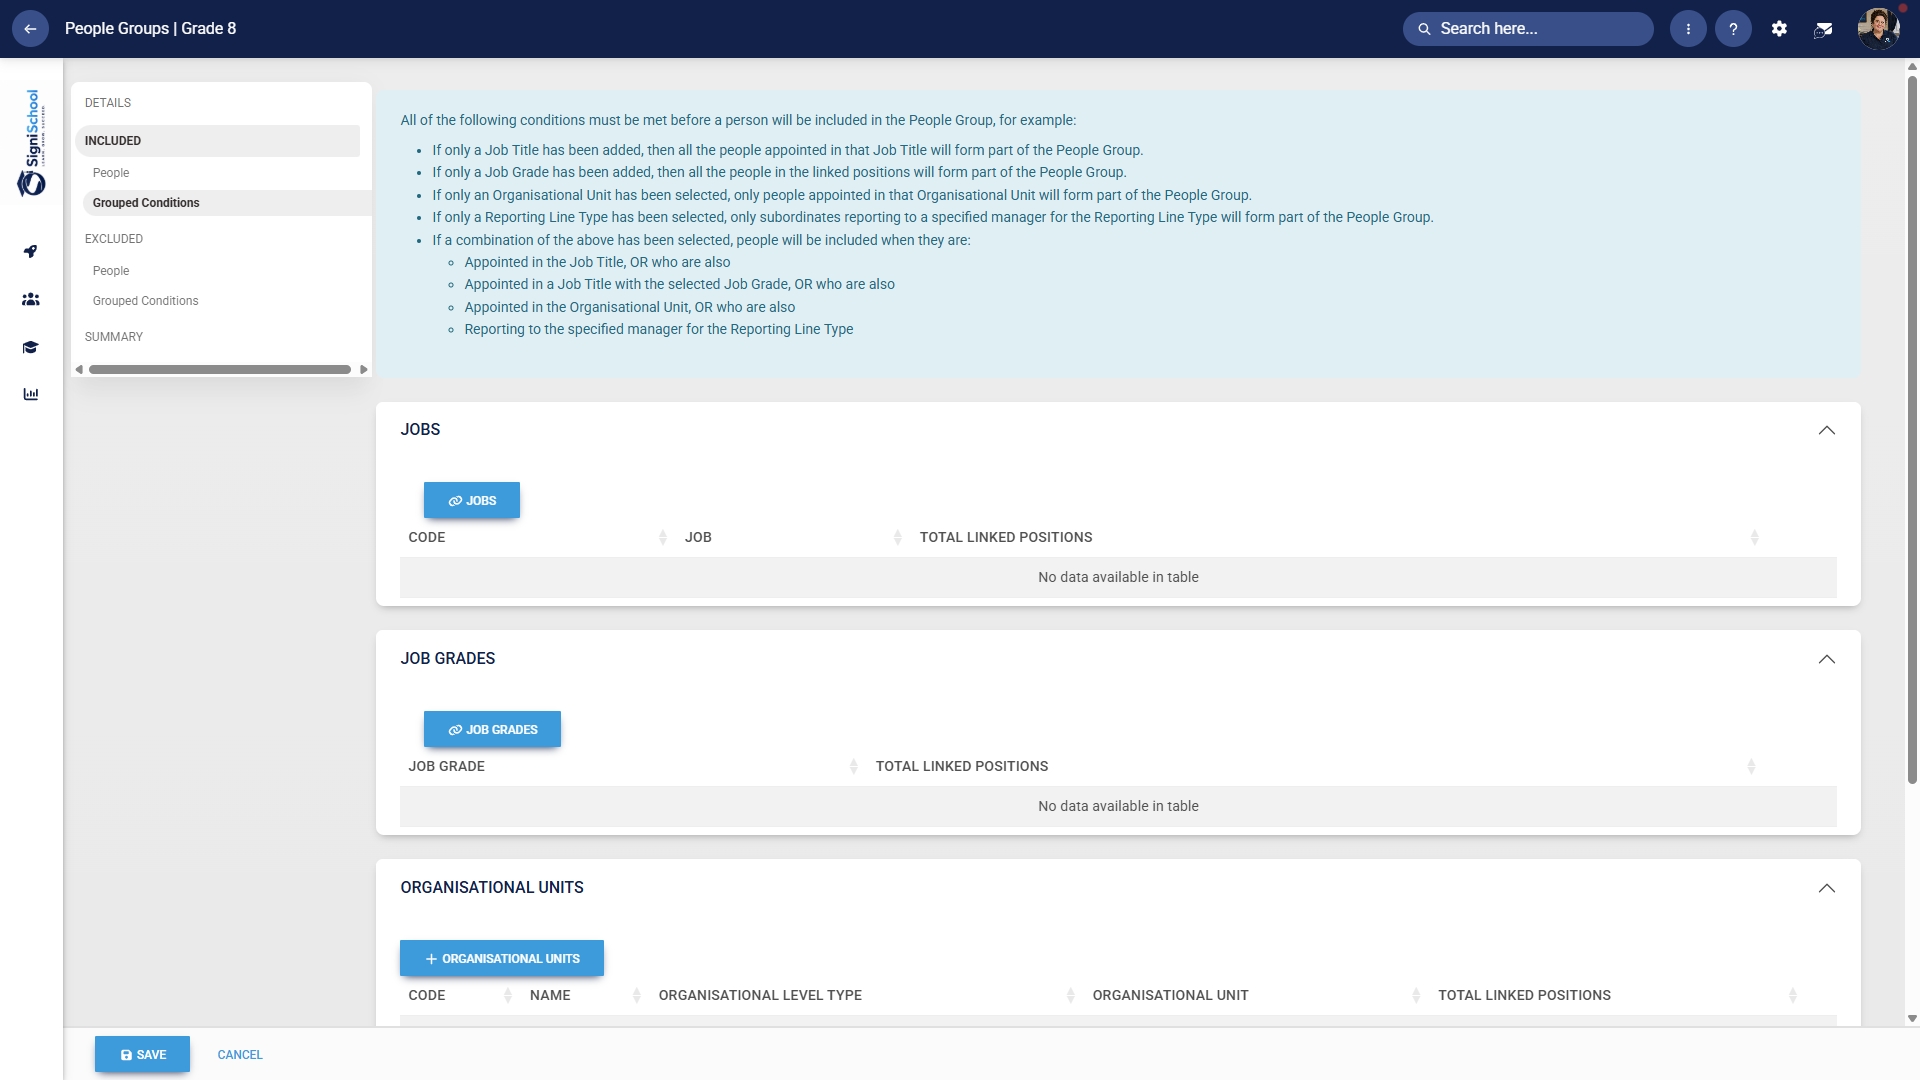This screenshot has height=1080, width=1920.
Task: Open the rocket icon in sidebar
Action: point(31,251)
